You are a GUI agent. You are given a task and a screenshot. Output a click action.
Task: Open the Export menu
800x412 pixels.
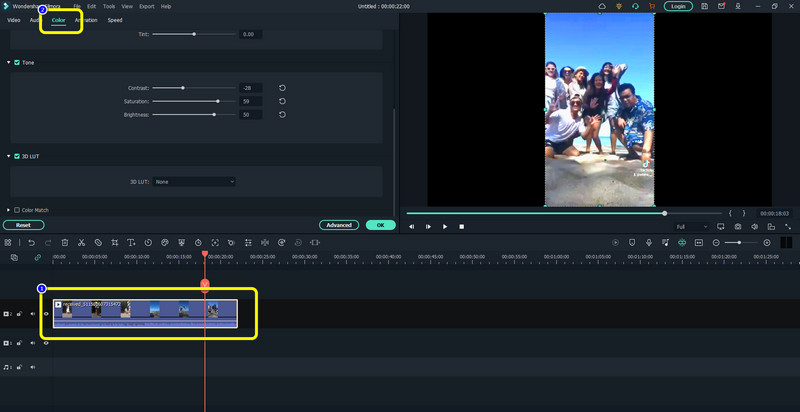pyautogui.click(x=146, y=6)
